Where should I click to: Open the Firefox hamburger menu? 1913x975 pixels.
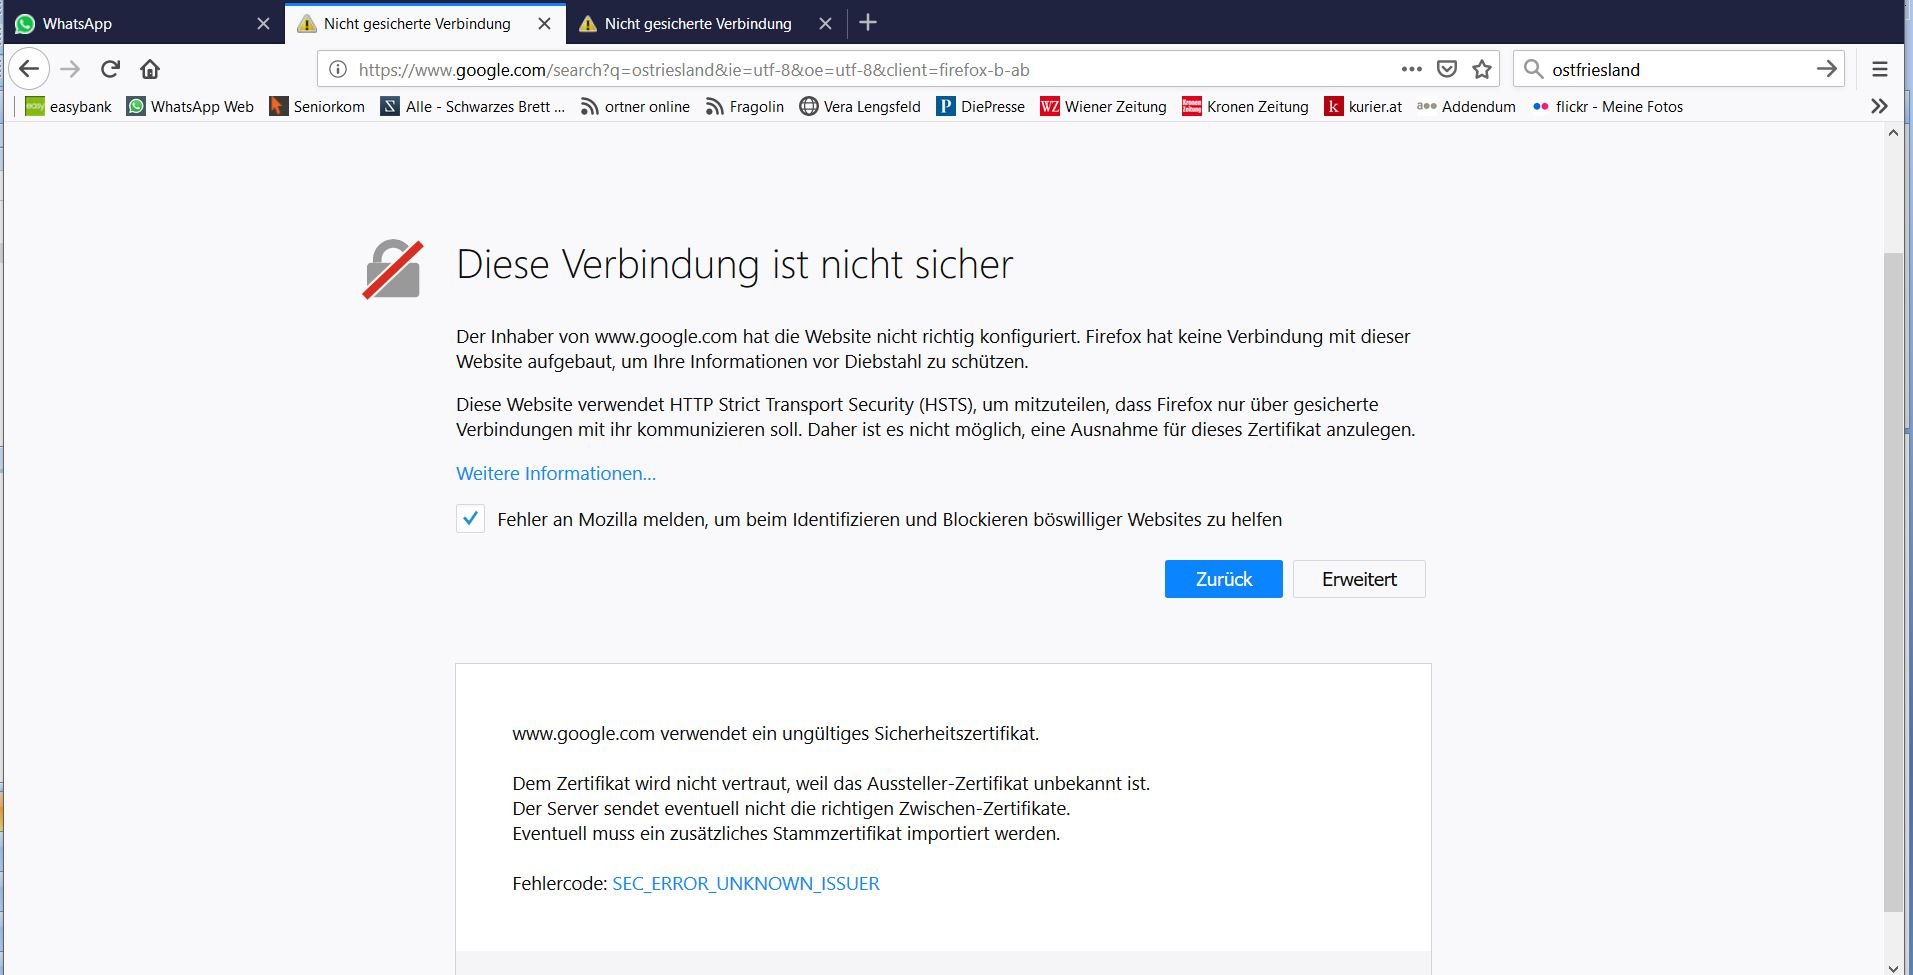click(x=1879, y=69)
